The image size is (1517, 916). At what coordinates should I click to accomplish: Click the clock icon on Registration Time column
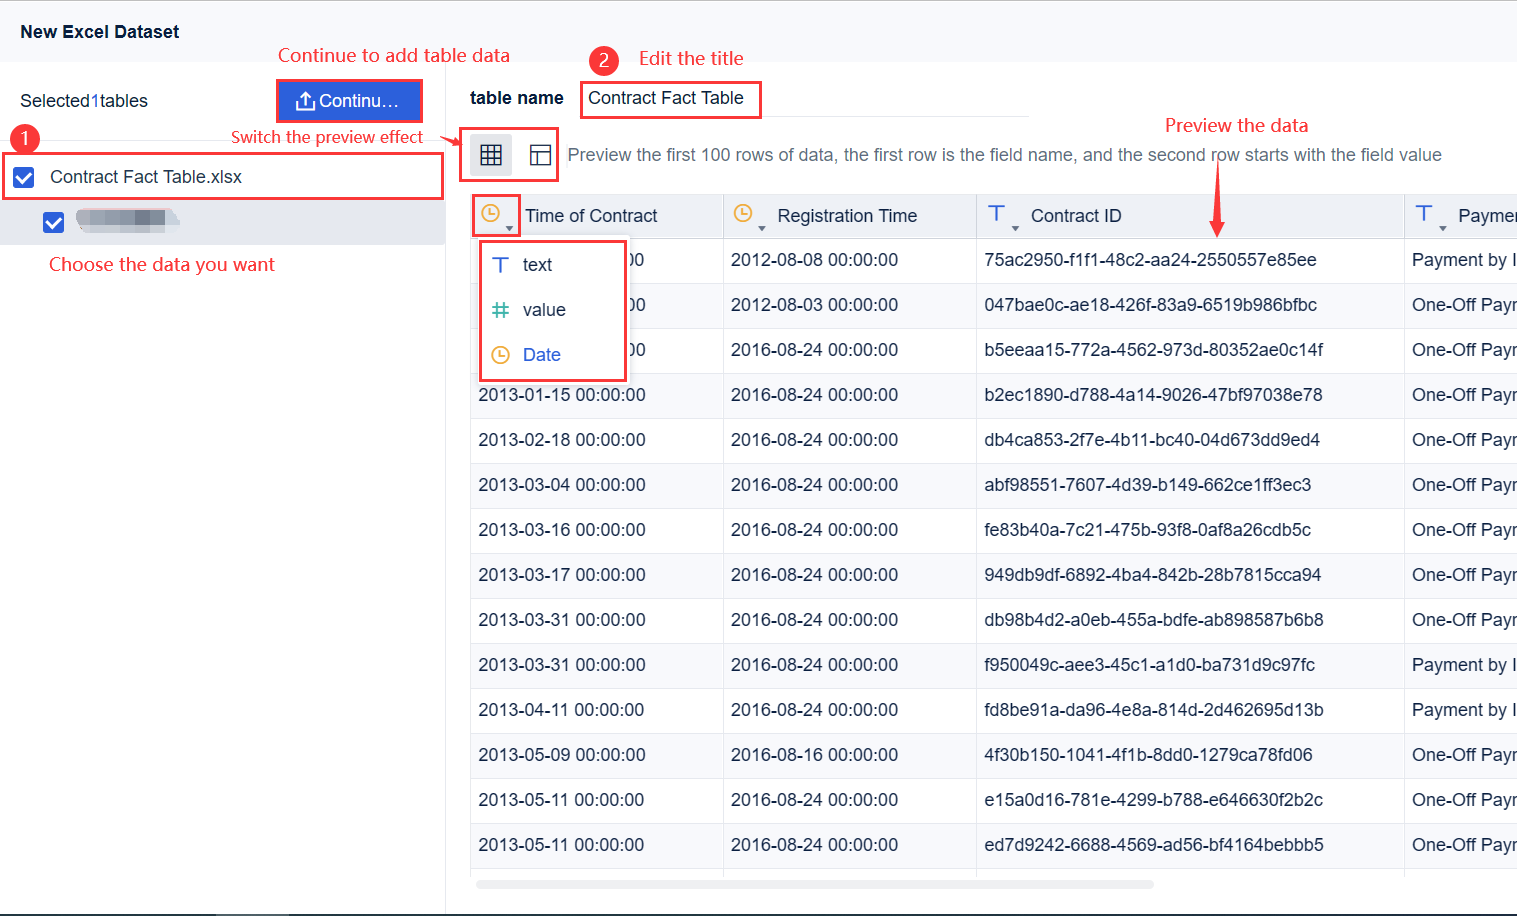click(744, 213)
